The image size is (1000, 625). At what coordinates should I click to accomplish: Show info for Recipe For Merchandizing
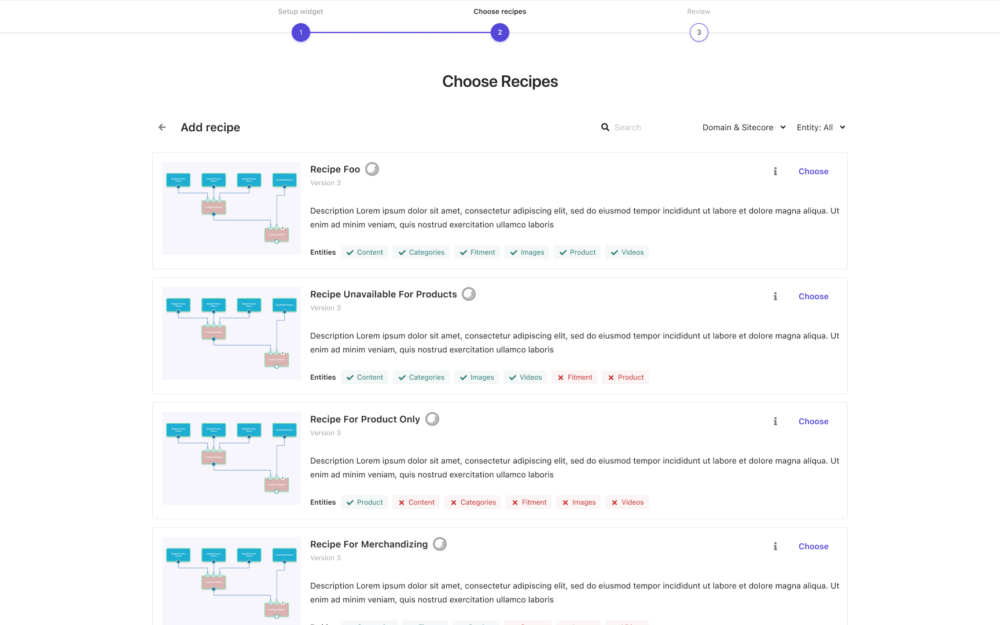(775, 547)
